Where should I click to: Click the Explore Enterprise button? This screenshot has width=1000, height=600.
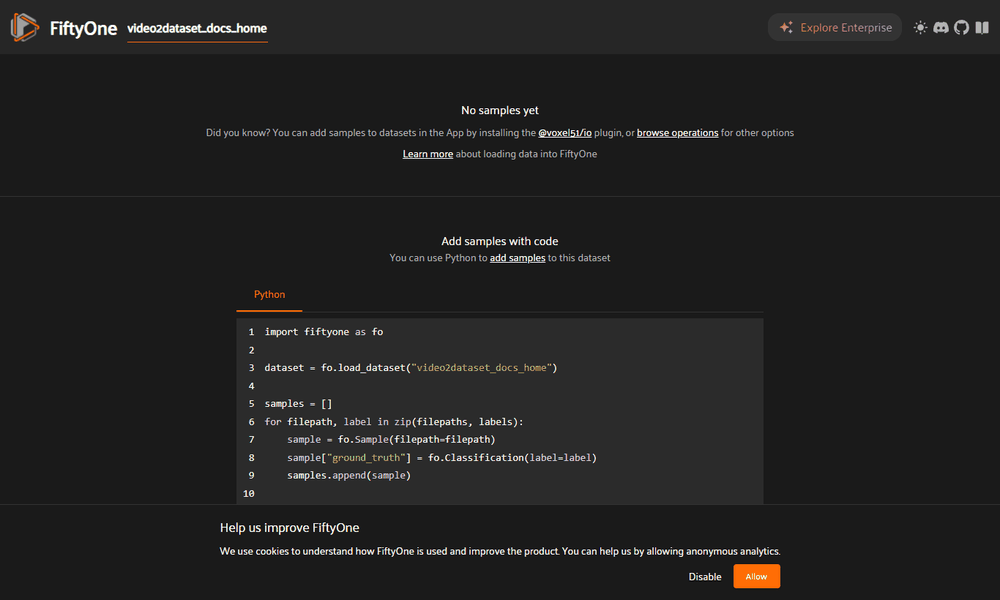[834, 27]
